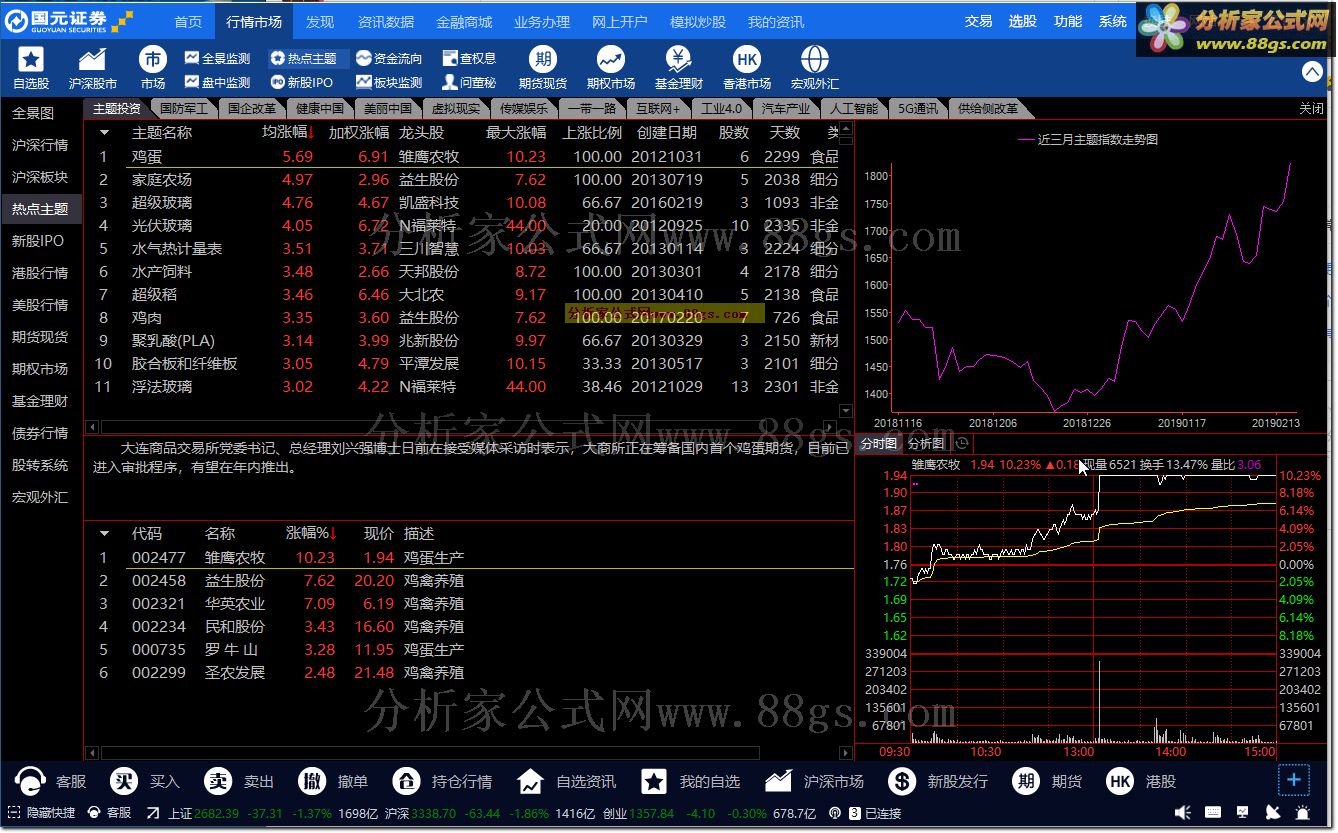The height and width of the screenshot is (833, 1338).
Task: Open the 模拟炒股 menu
Action: pyautogui.click(x=698, y=21)
